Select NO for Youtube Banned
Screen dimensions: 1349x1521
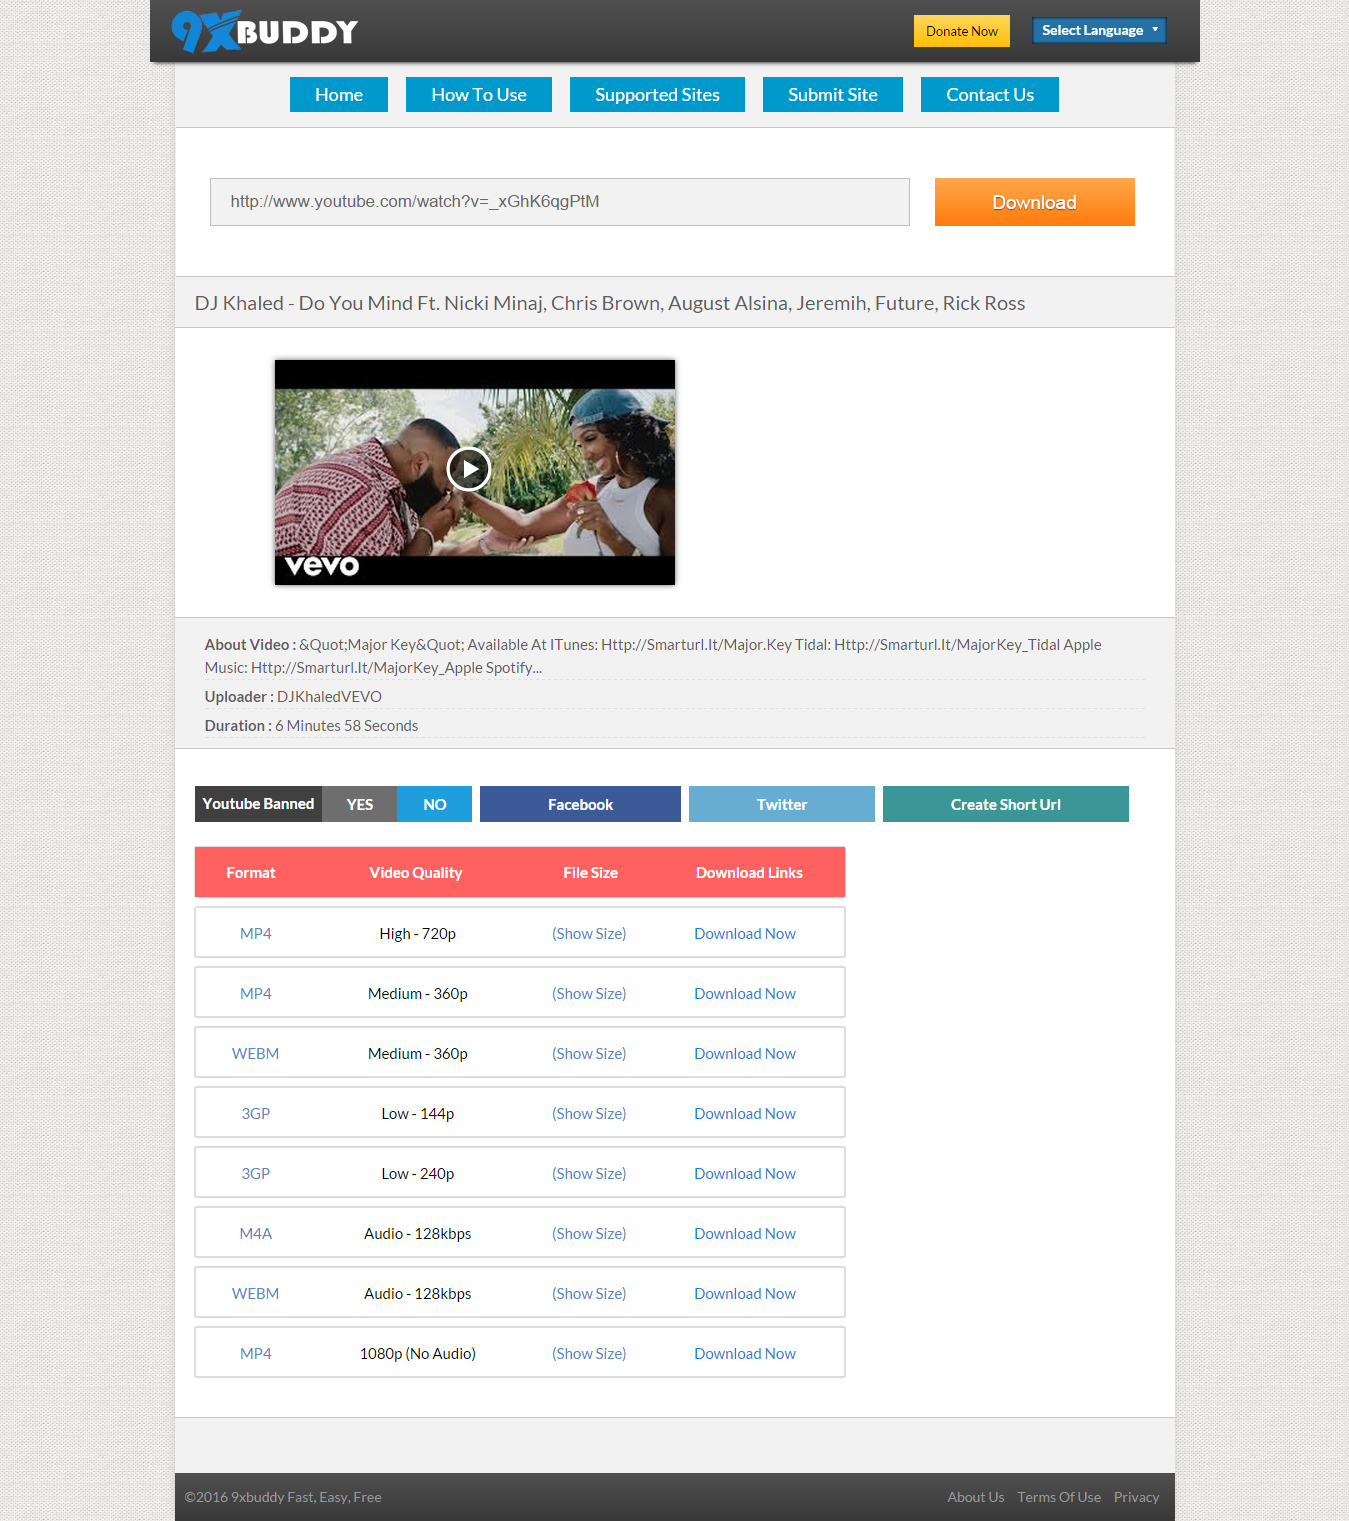coord(435,804)
